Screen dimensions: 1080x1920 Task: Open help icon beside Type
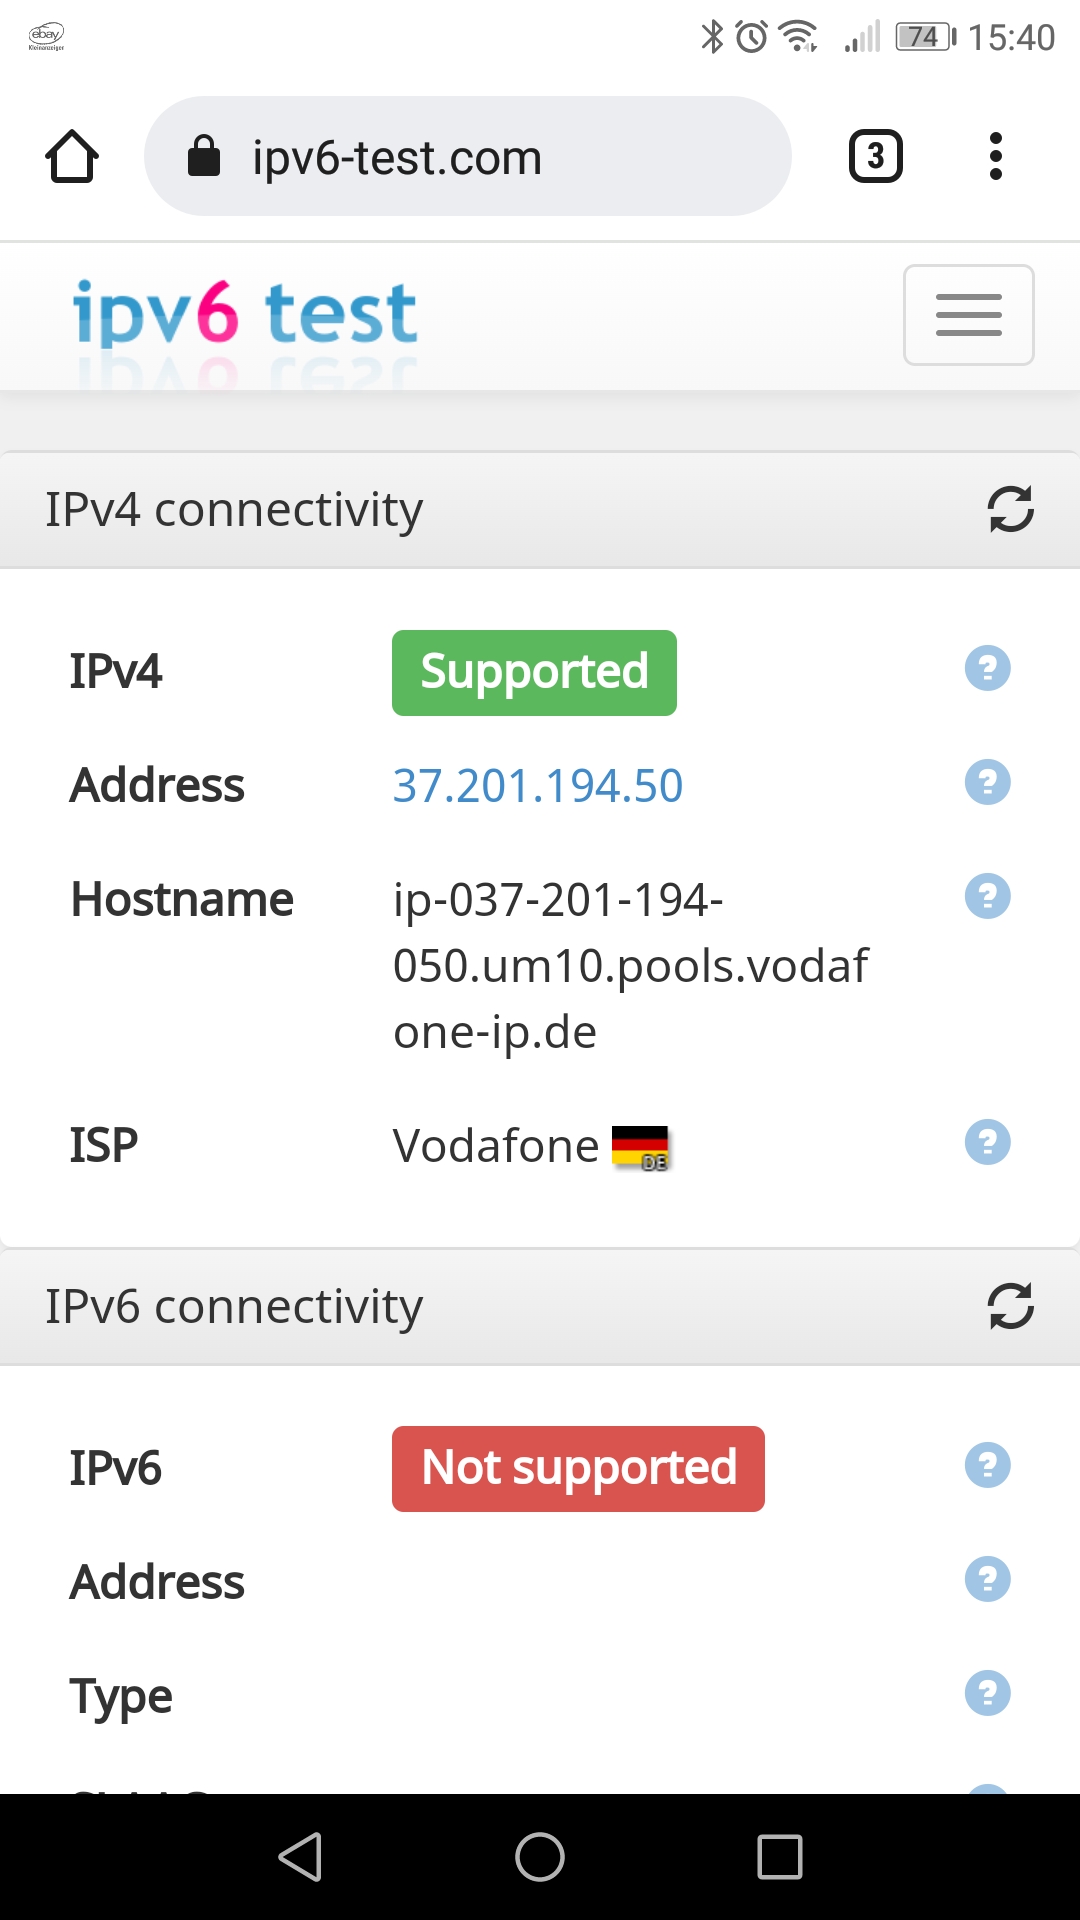point(987,1693)
